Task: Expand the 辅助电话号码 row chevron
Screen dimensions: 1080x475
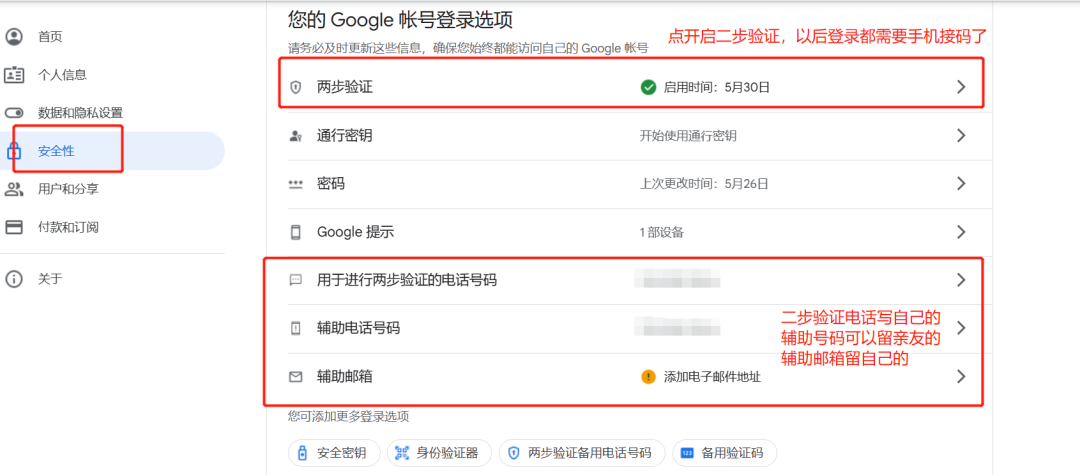Action: pos(962,328)
